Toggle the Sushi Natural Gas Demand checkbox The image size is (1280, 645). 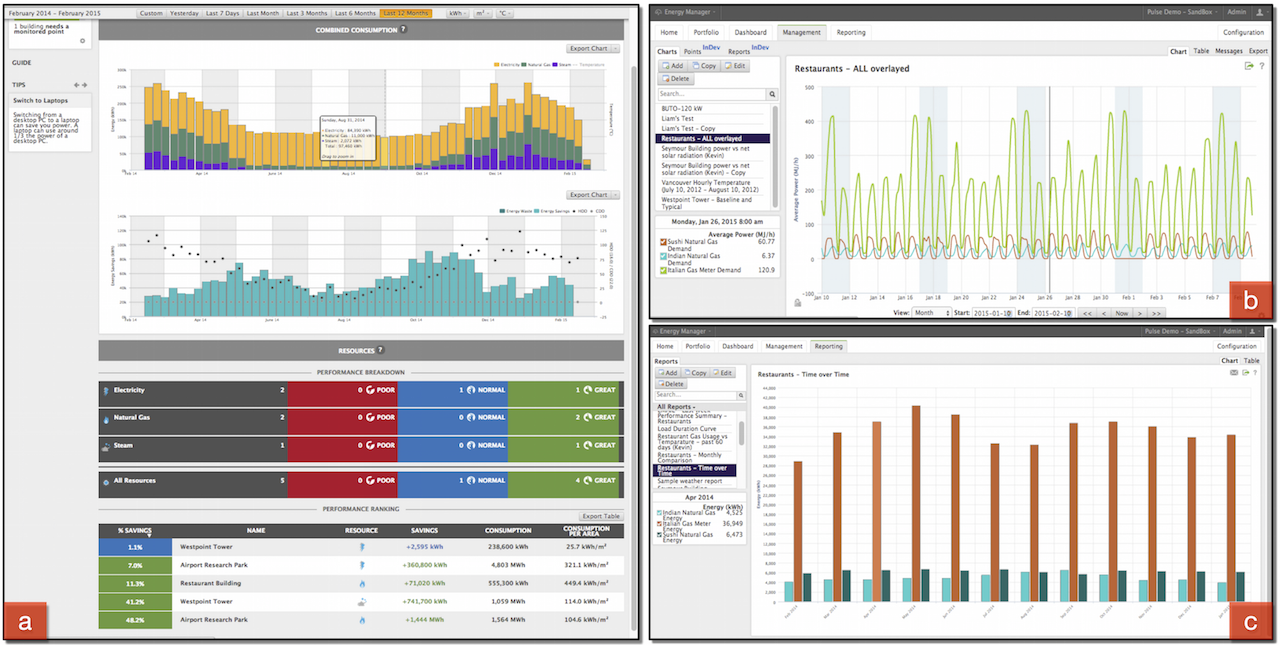[662, 241]
